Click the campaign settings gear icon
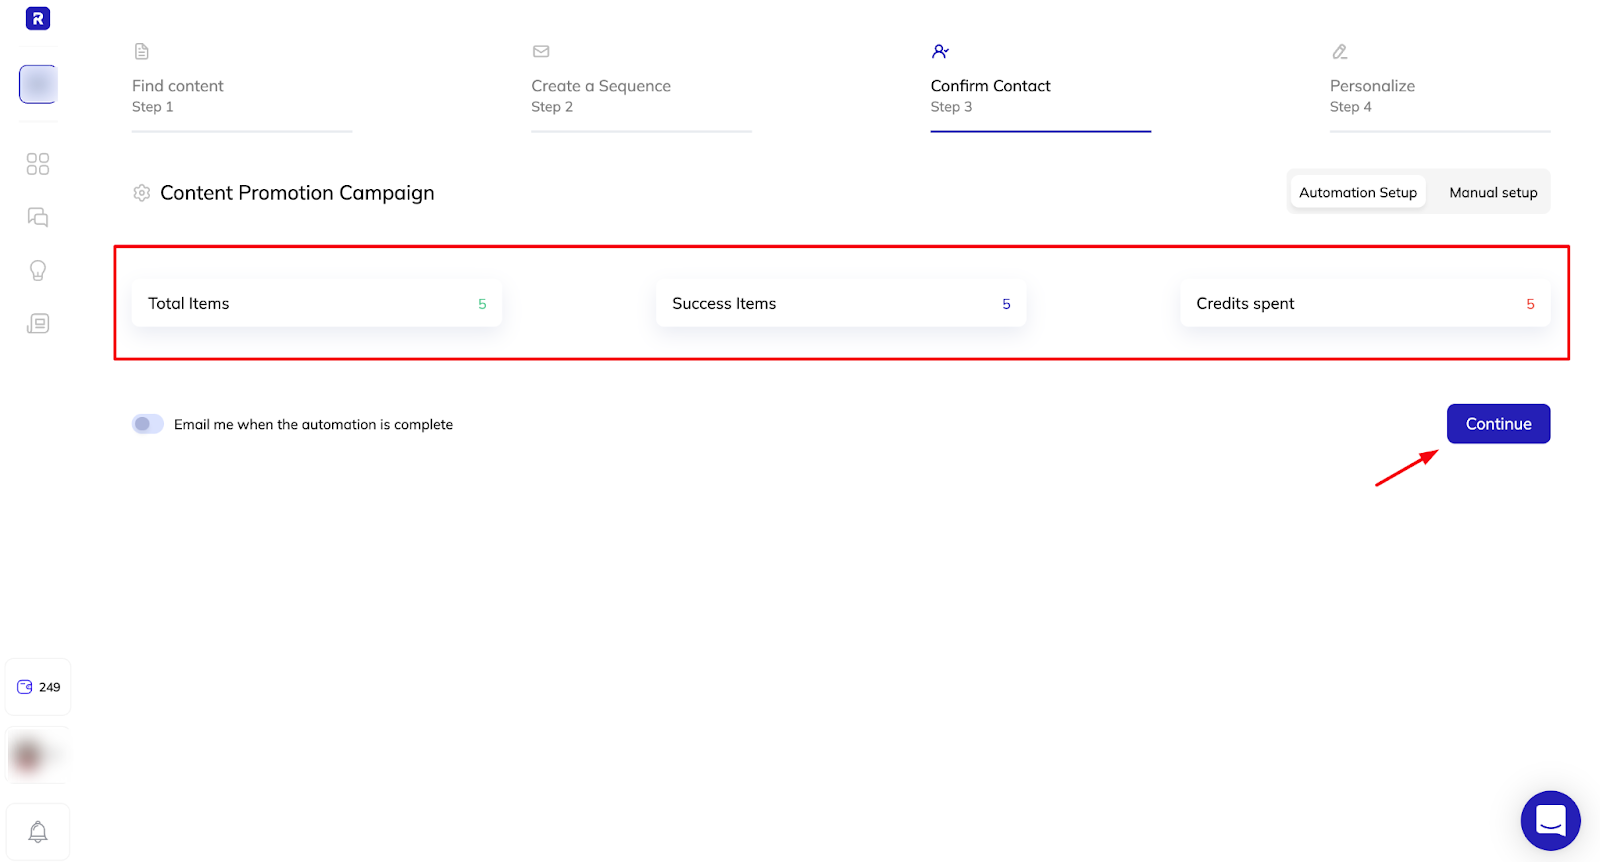Image resolution: width=1600 pixels, height=862 pixels. [142, 193]
